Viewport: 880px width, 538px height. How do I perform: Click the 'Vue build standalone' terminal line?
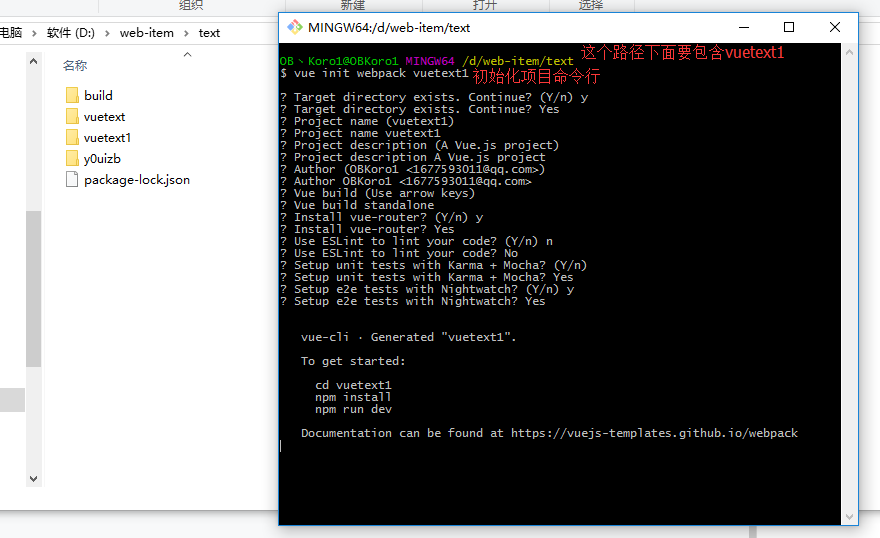[357, 205]
